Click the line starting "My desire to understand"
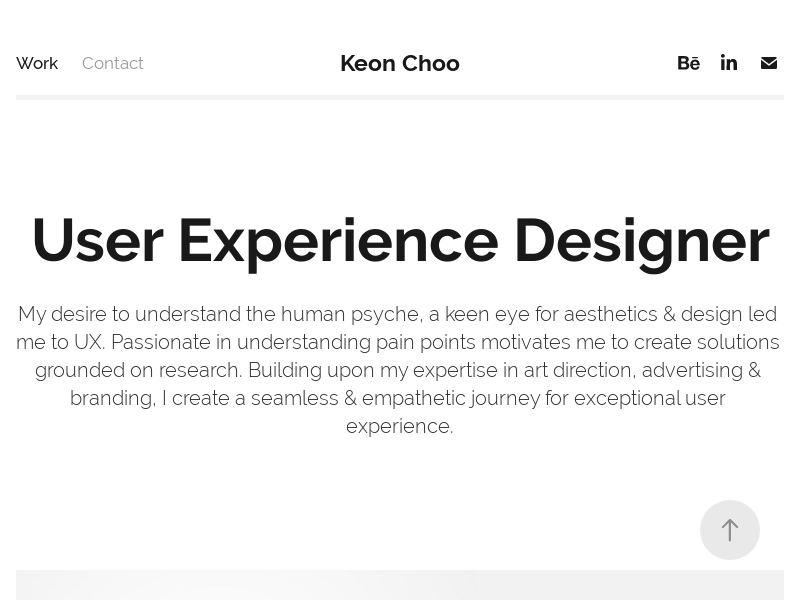This screenshot has width=800, height=600. (x=397, y=314)
